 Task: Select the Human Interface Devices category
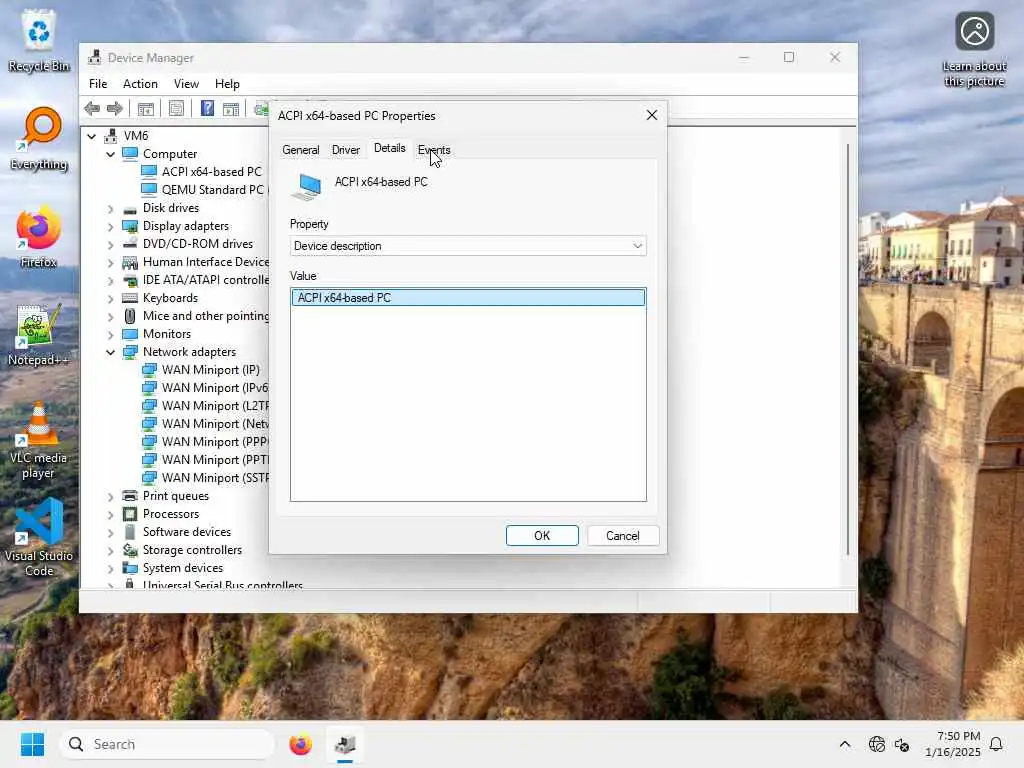(196, 262)
